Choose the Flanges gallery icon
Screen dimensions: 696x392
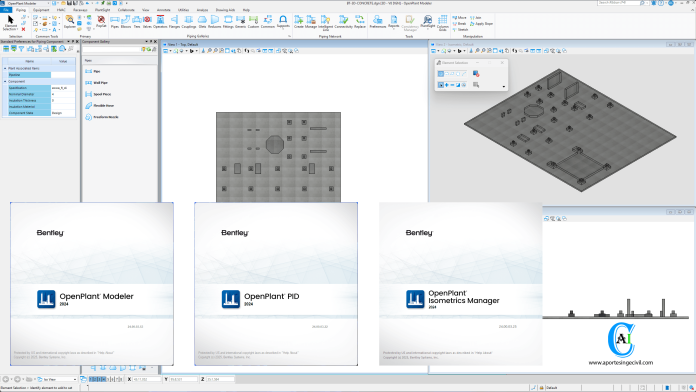tap(174, 21)
